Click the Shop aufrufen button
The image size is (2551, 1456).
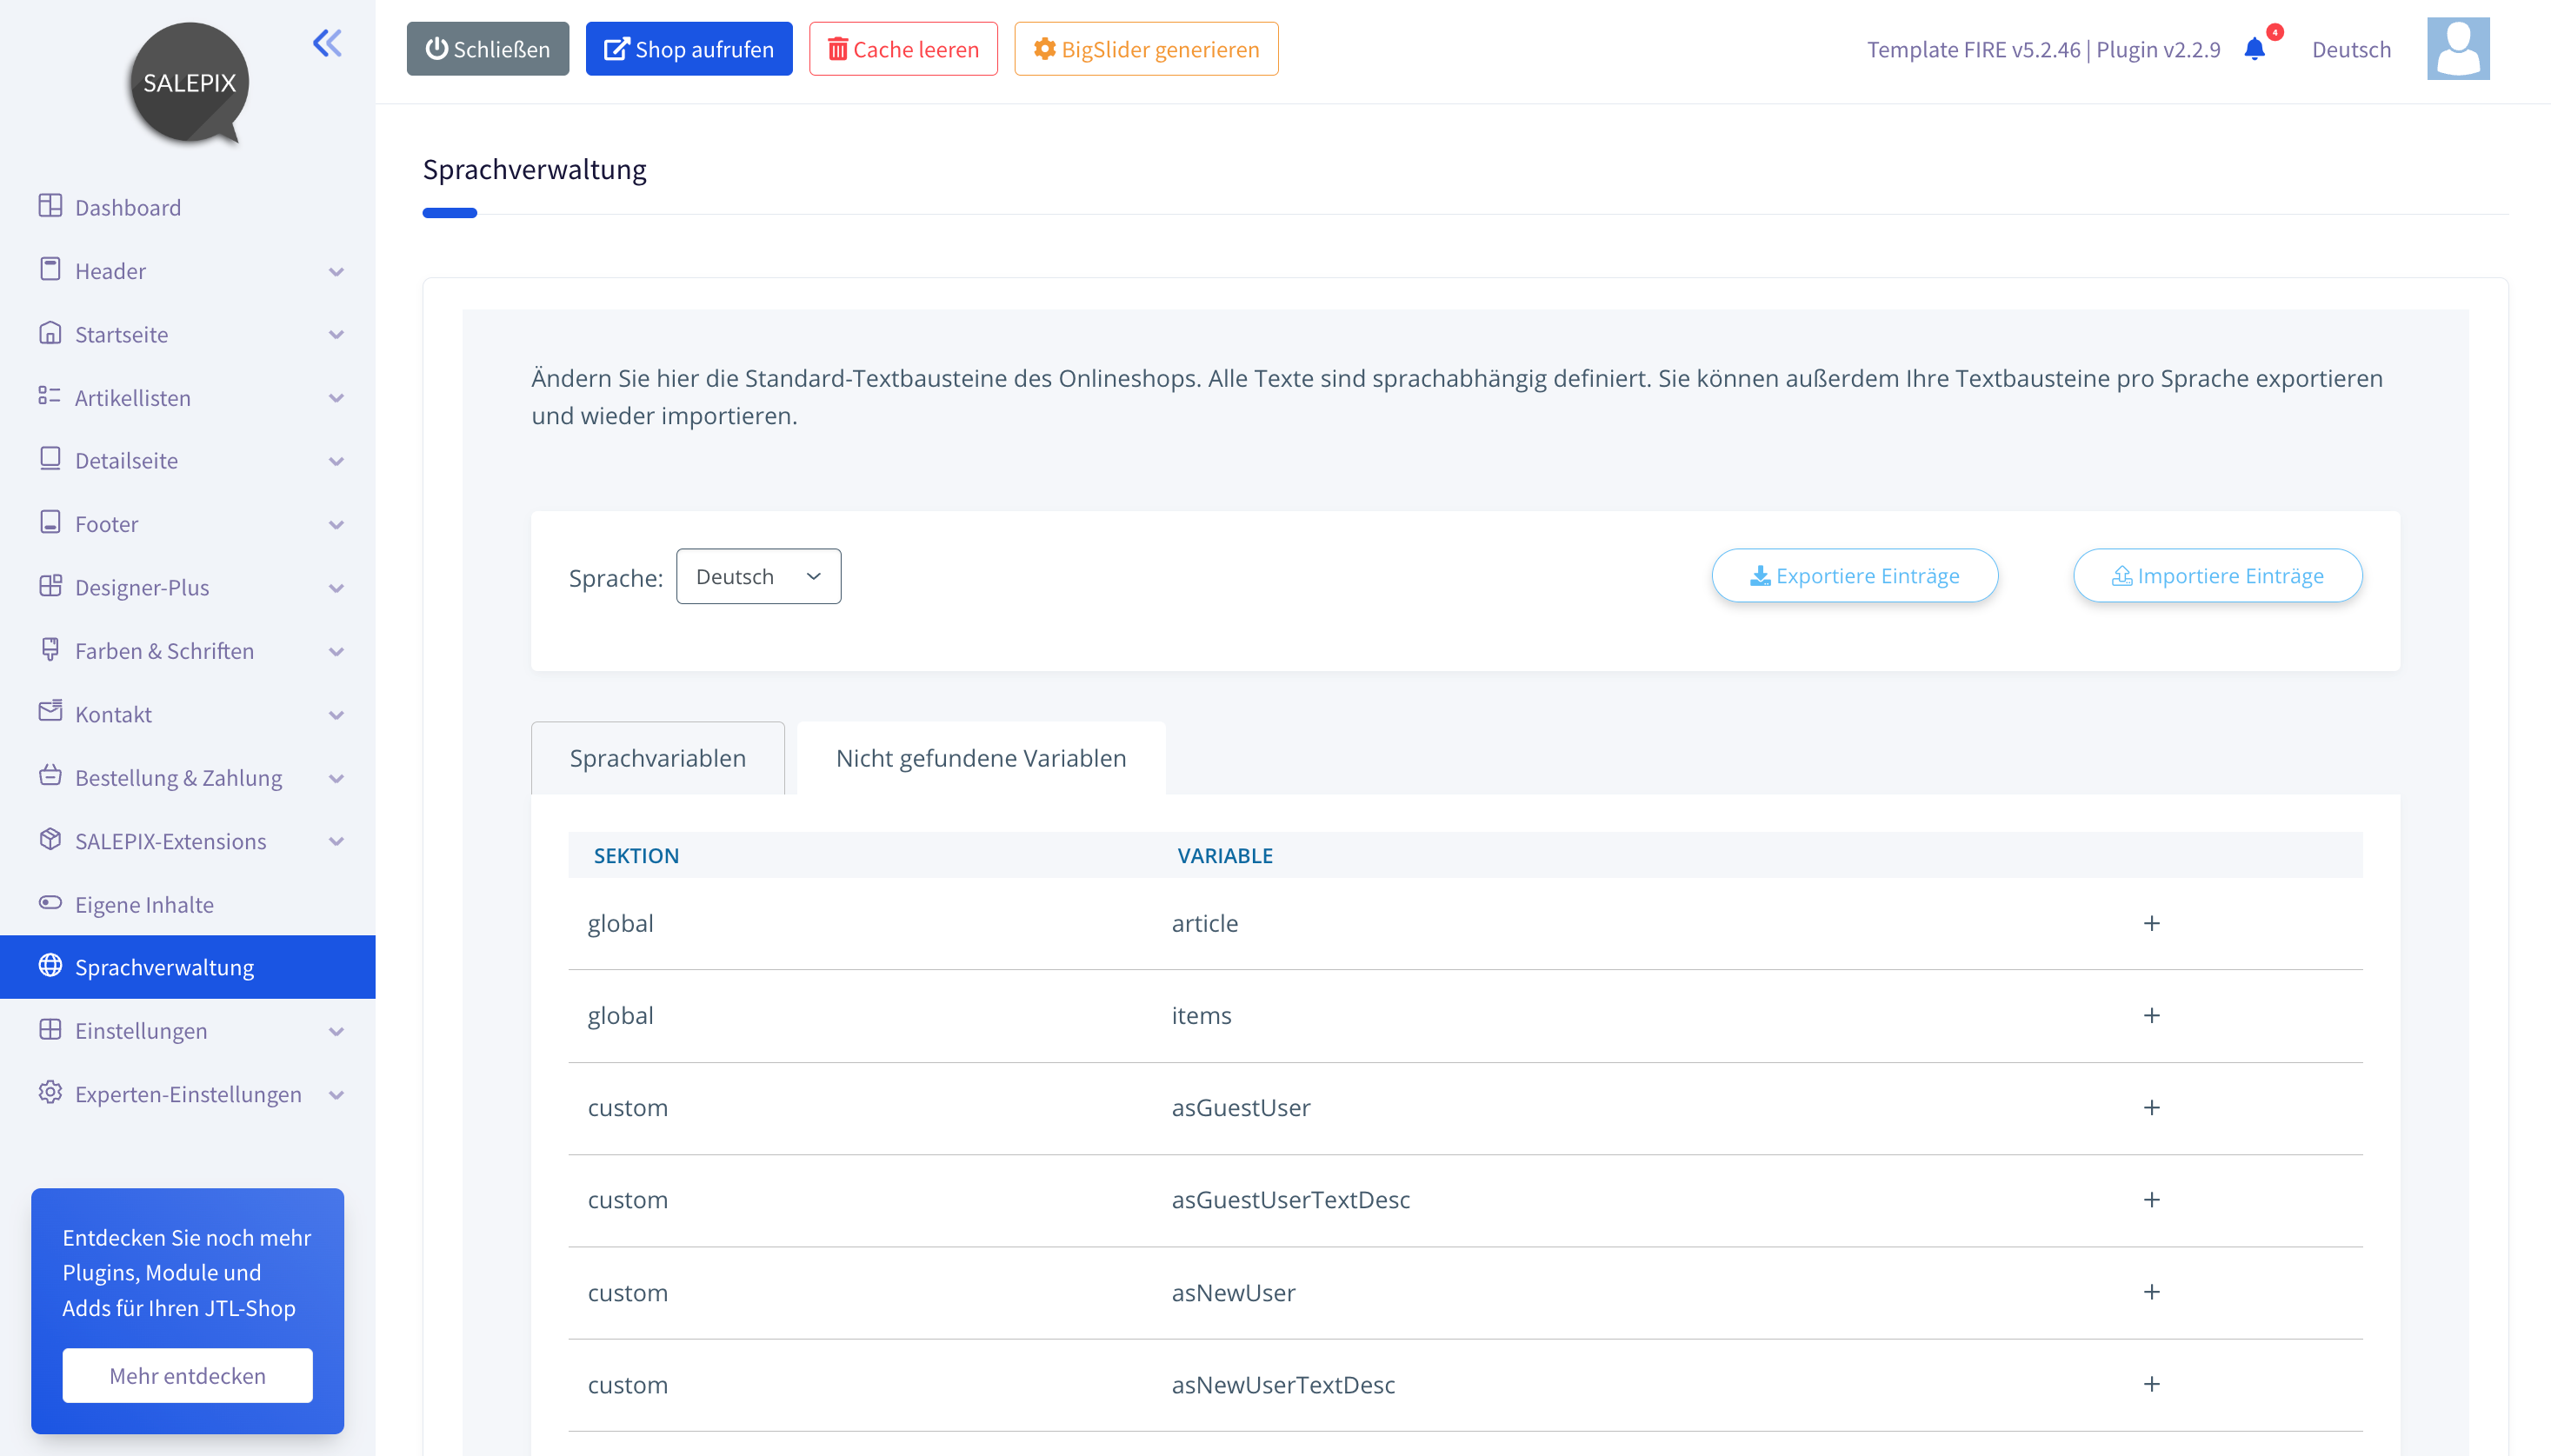(689, 49)
